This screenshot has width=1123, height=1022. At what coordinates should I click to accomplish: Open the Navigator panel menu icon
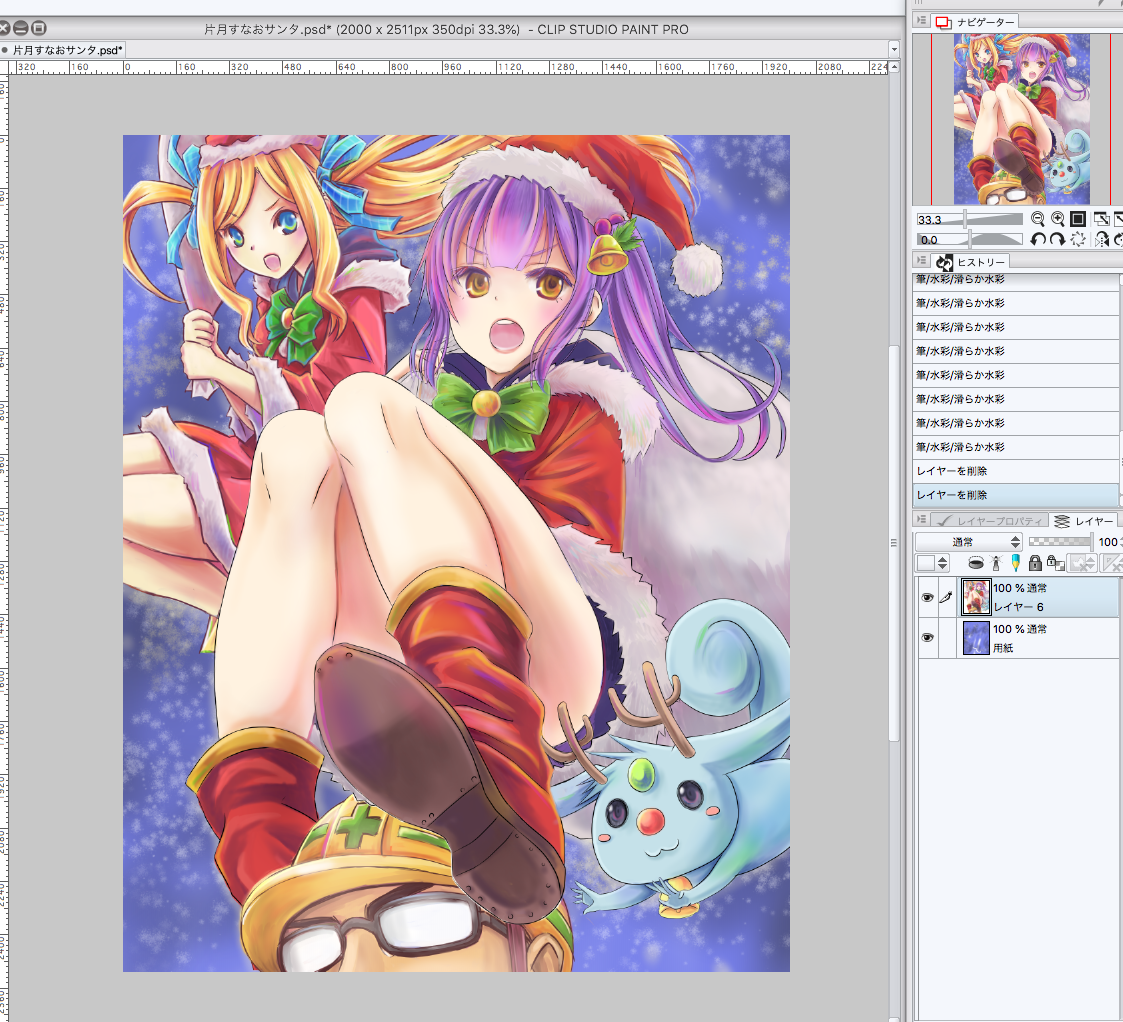(922, 21)
